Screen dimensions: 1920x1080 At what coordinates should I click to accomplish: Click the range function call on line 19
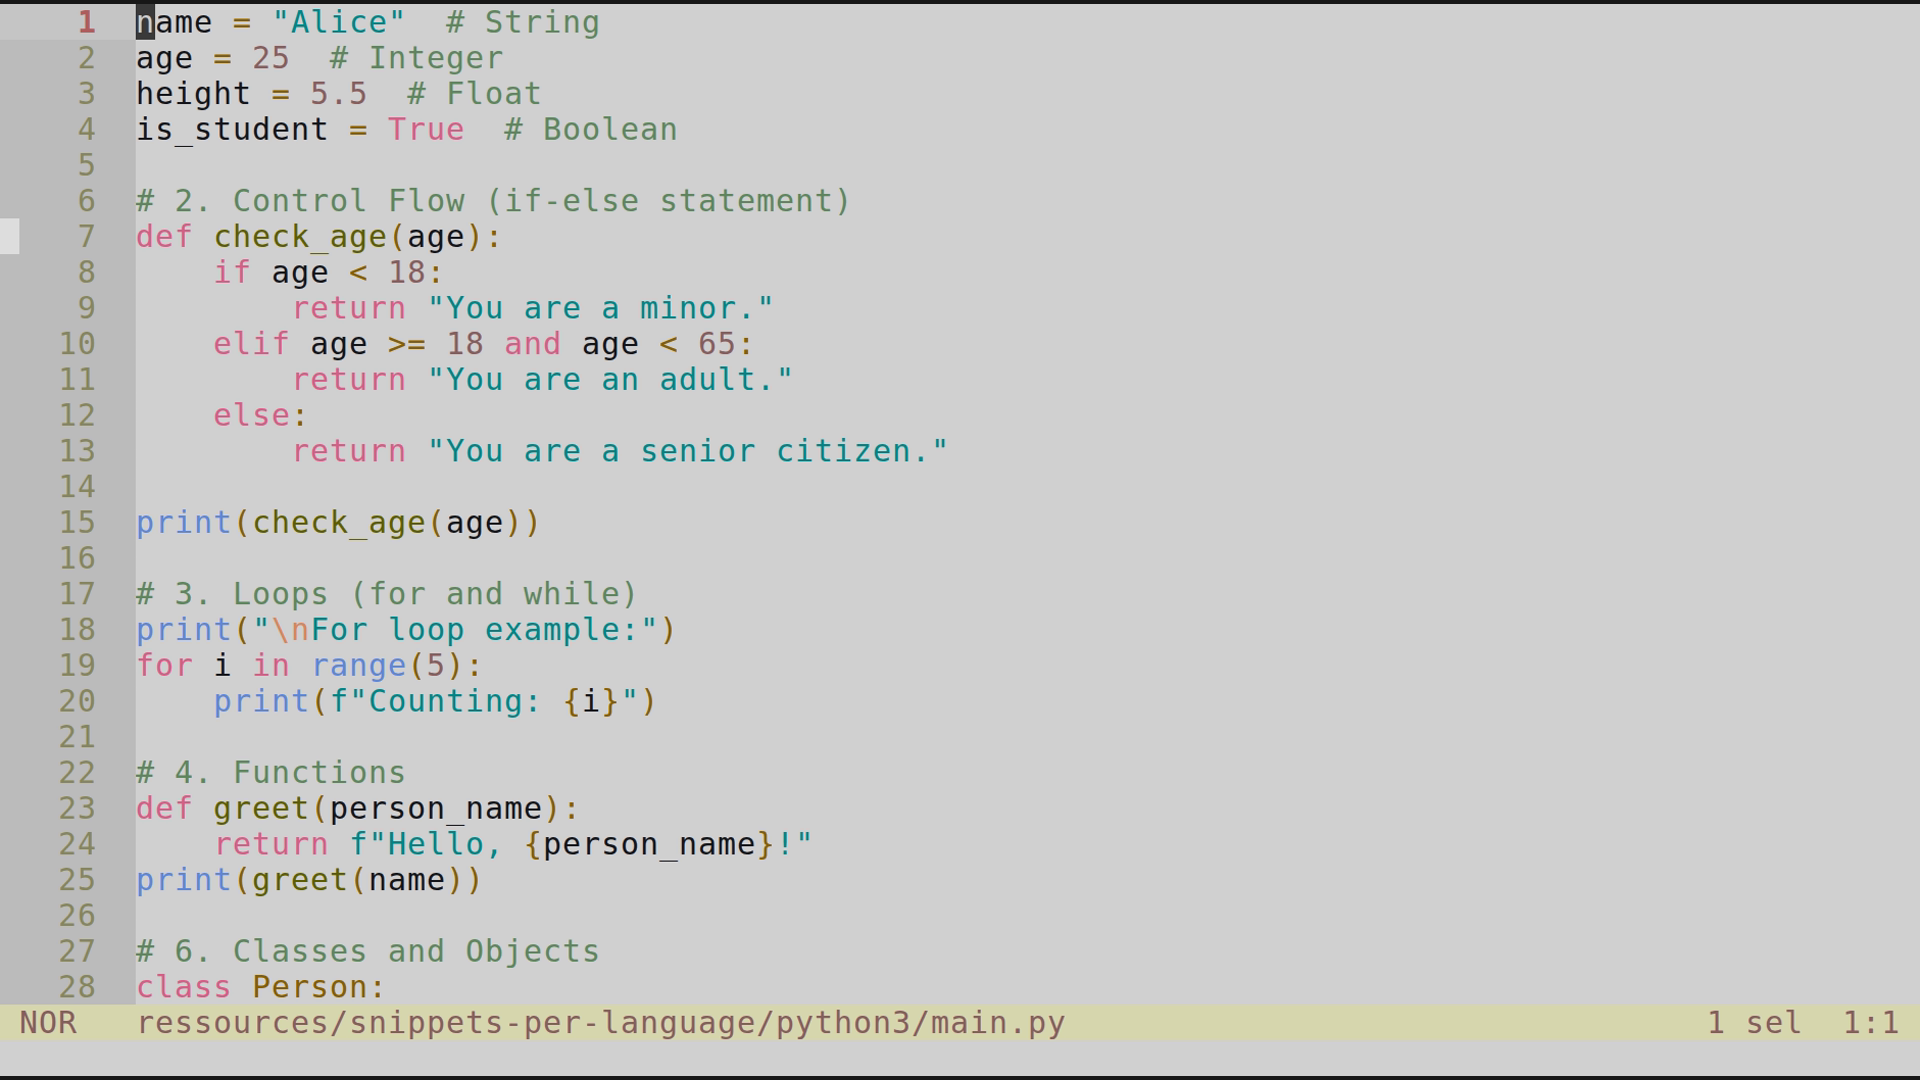point(360,665)
